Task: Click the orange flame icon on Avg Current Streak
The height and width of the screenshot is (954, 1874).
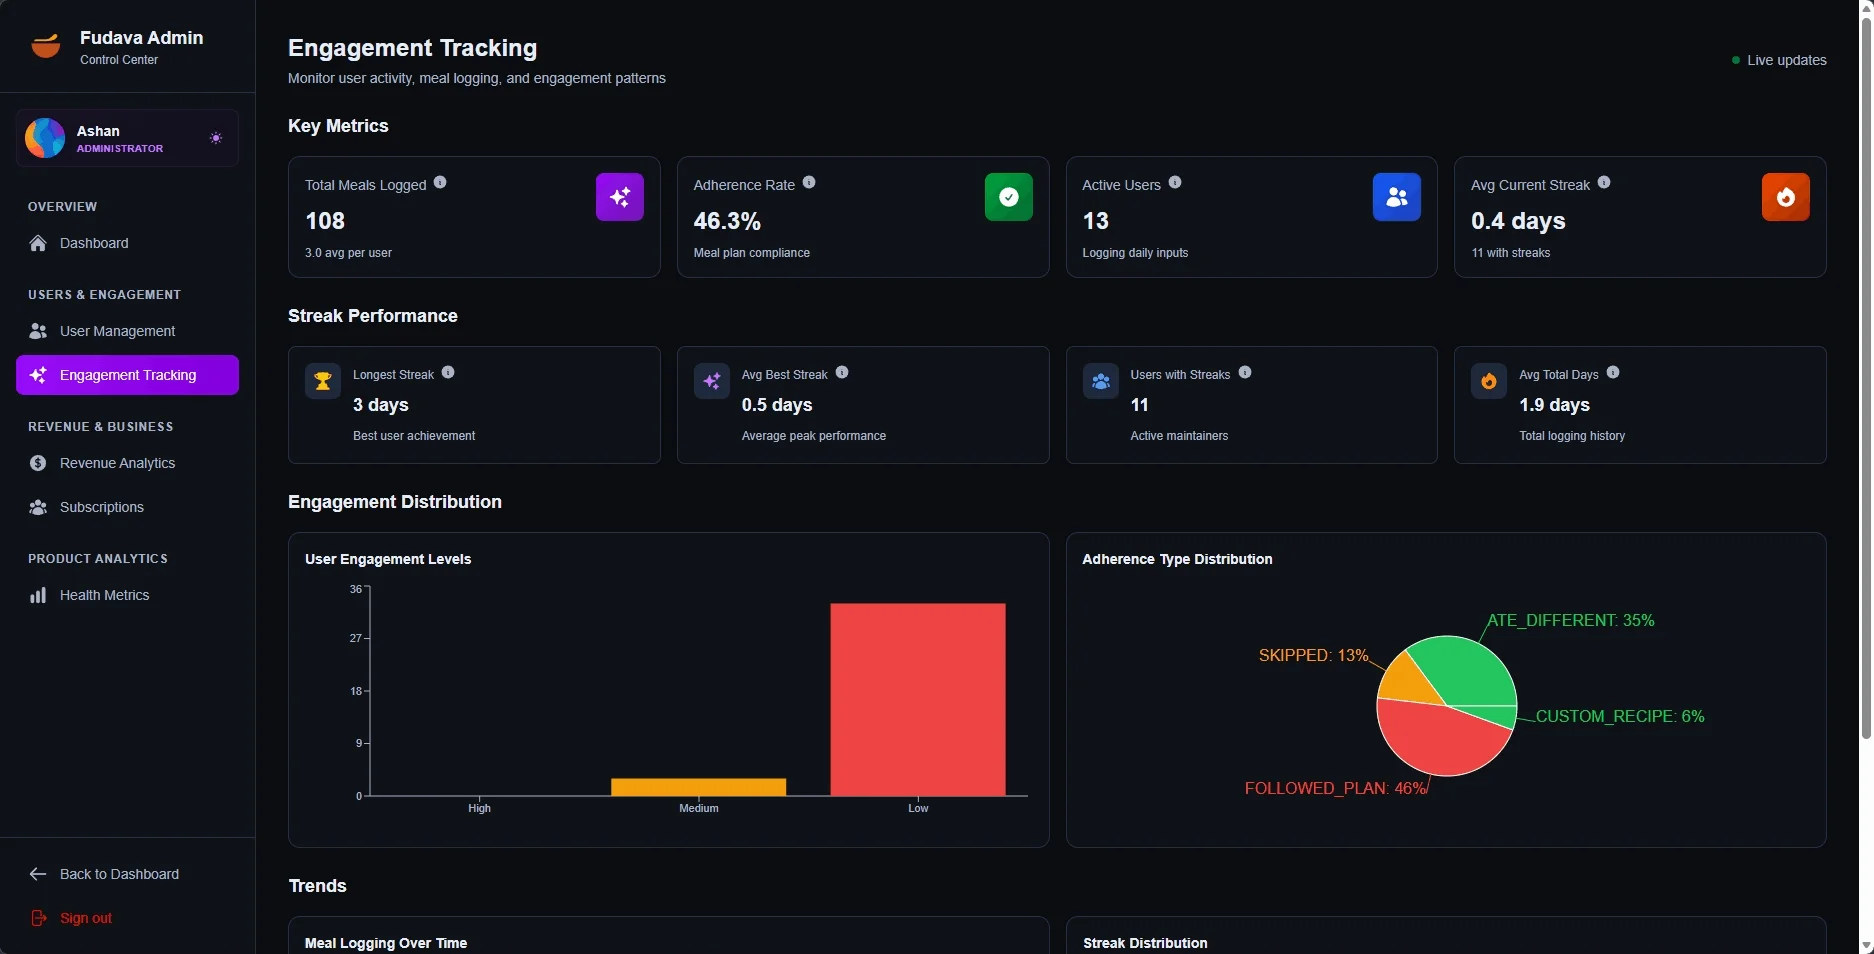Action: 1785,197
